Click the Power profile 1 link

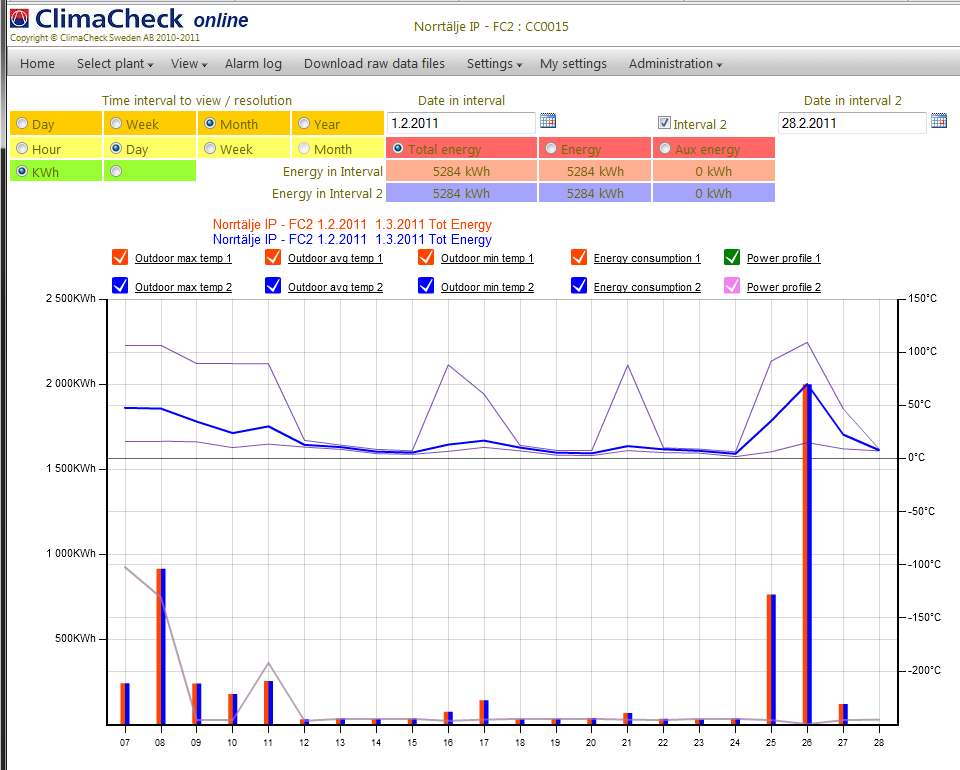(x=783, y=258)
